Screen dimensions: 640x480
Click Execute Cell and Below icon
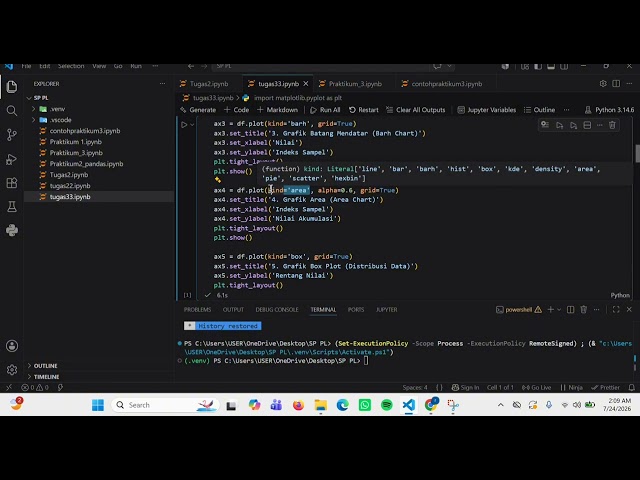[x=573, y=125]
